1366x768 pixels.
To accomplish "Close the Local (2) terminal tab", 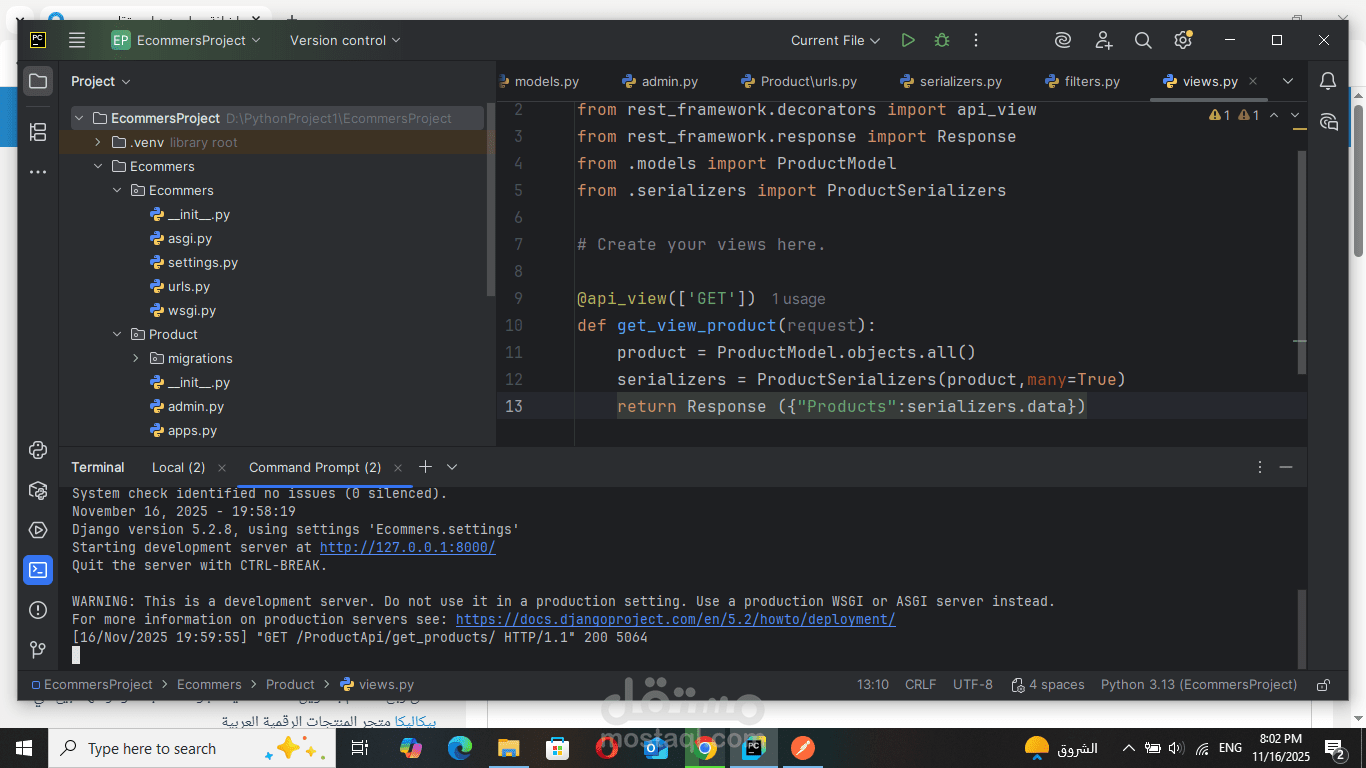I will coord(222,467).
